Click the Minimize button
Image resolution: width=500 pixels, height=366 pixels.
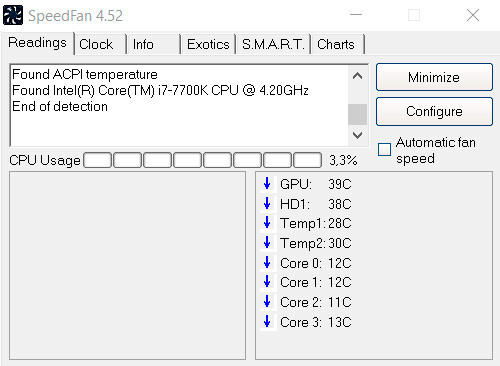pos(434,77)
